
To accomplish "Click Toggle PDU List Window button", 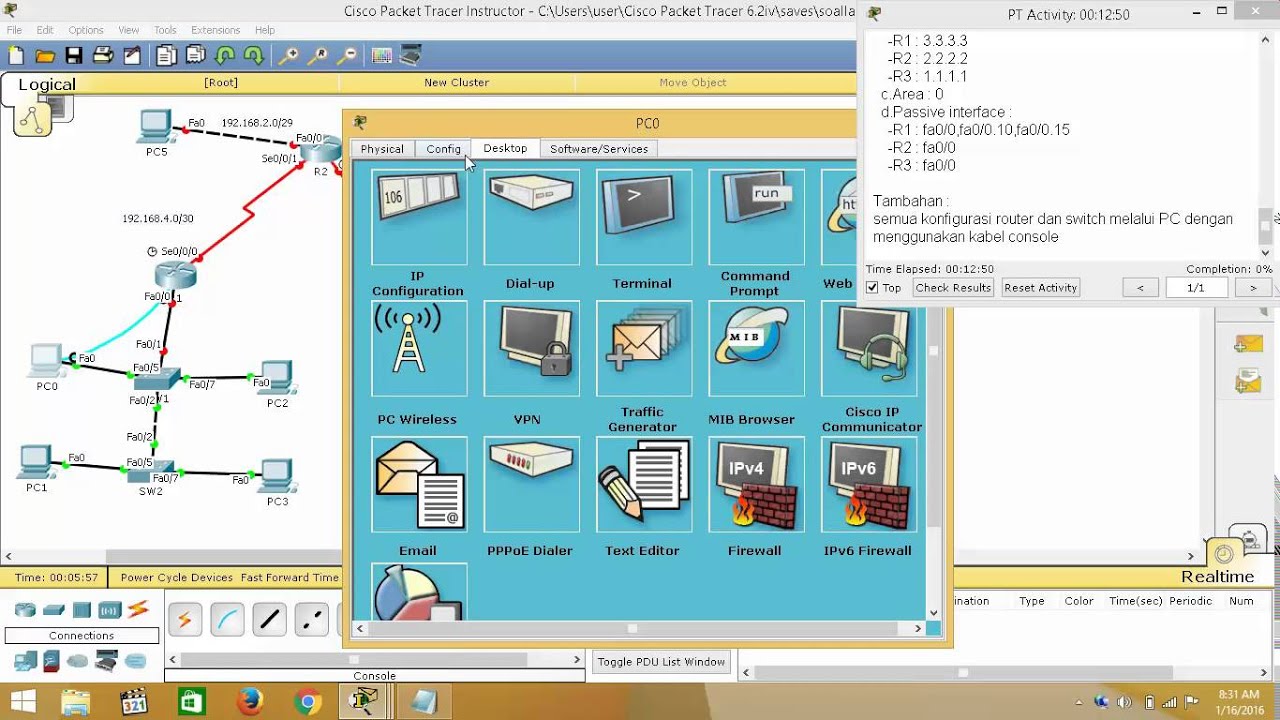I will click(x=661, y=662).
